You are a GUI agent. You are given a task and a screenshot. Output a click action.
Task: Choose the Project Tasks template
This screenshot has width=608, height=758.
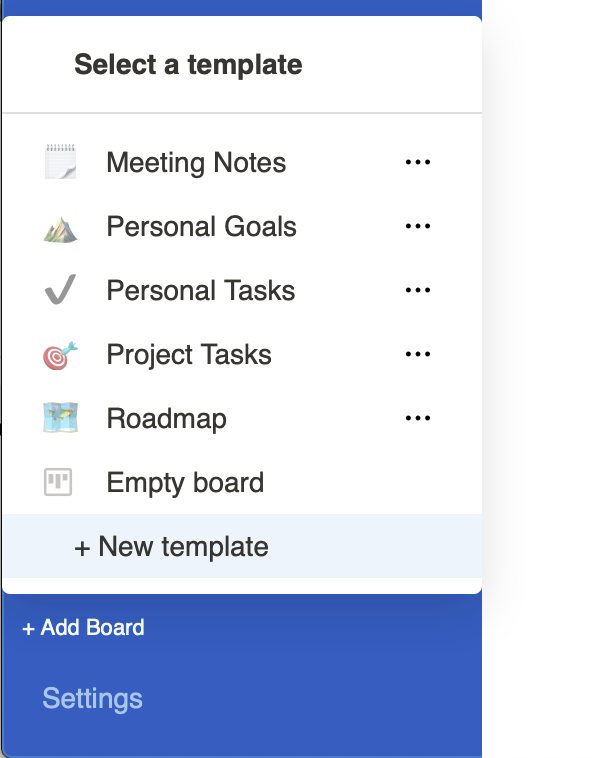click(189, 355)
